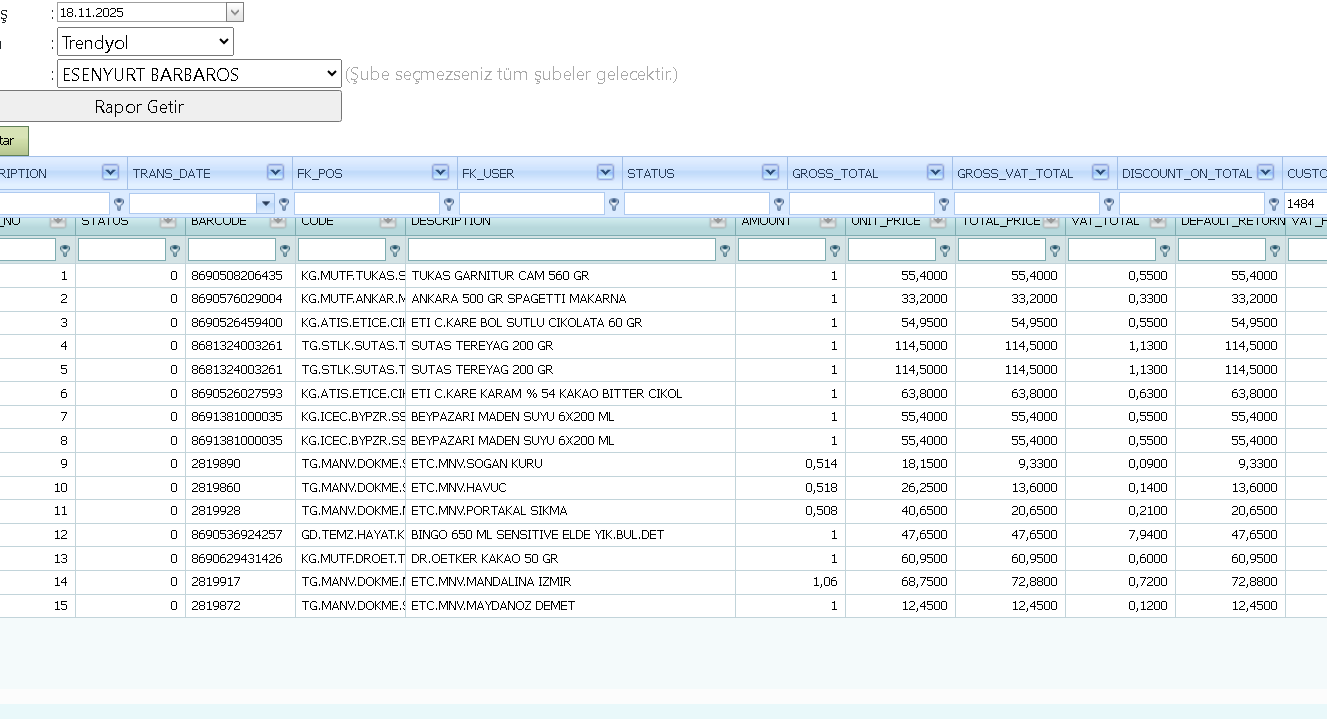Click the filter icon under GROSS_TOTAL
This screenshot has height=719, width=1327.
tap(943, 204)
